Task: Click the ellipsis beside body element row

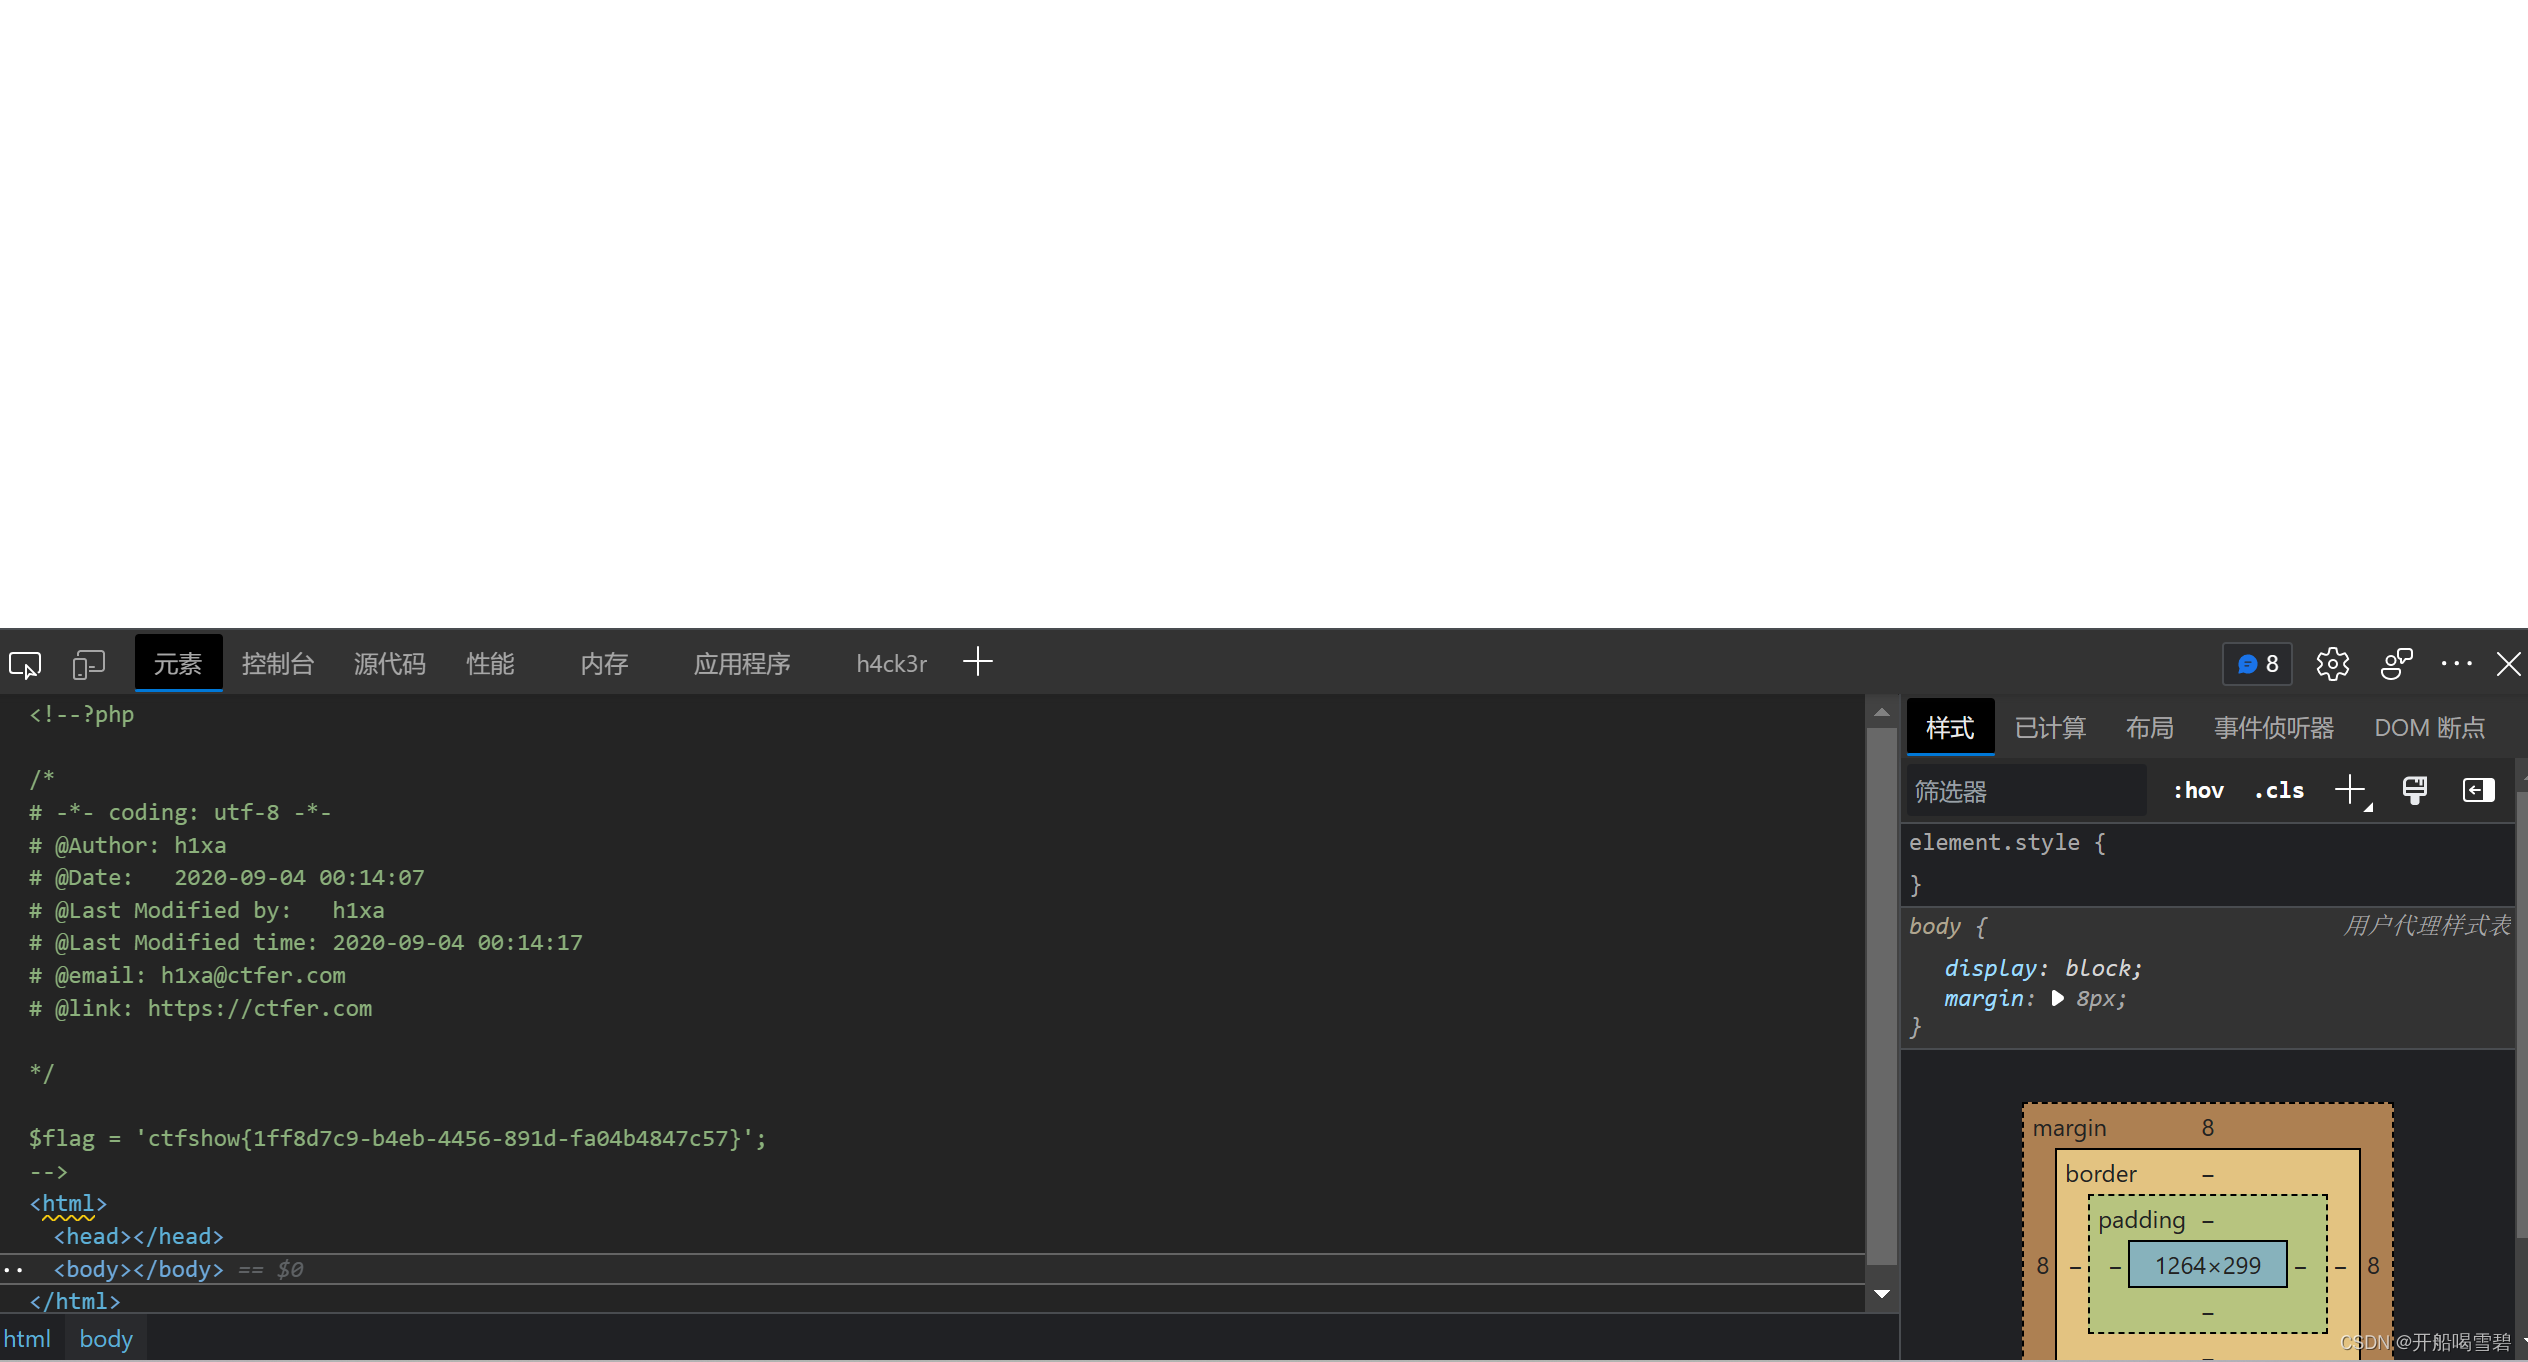Action: [x=13, y=1270]
